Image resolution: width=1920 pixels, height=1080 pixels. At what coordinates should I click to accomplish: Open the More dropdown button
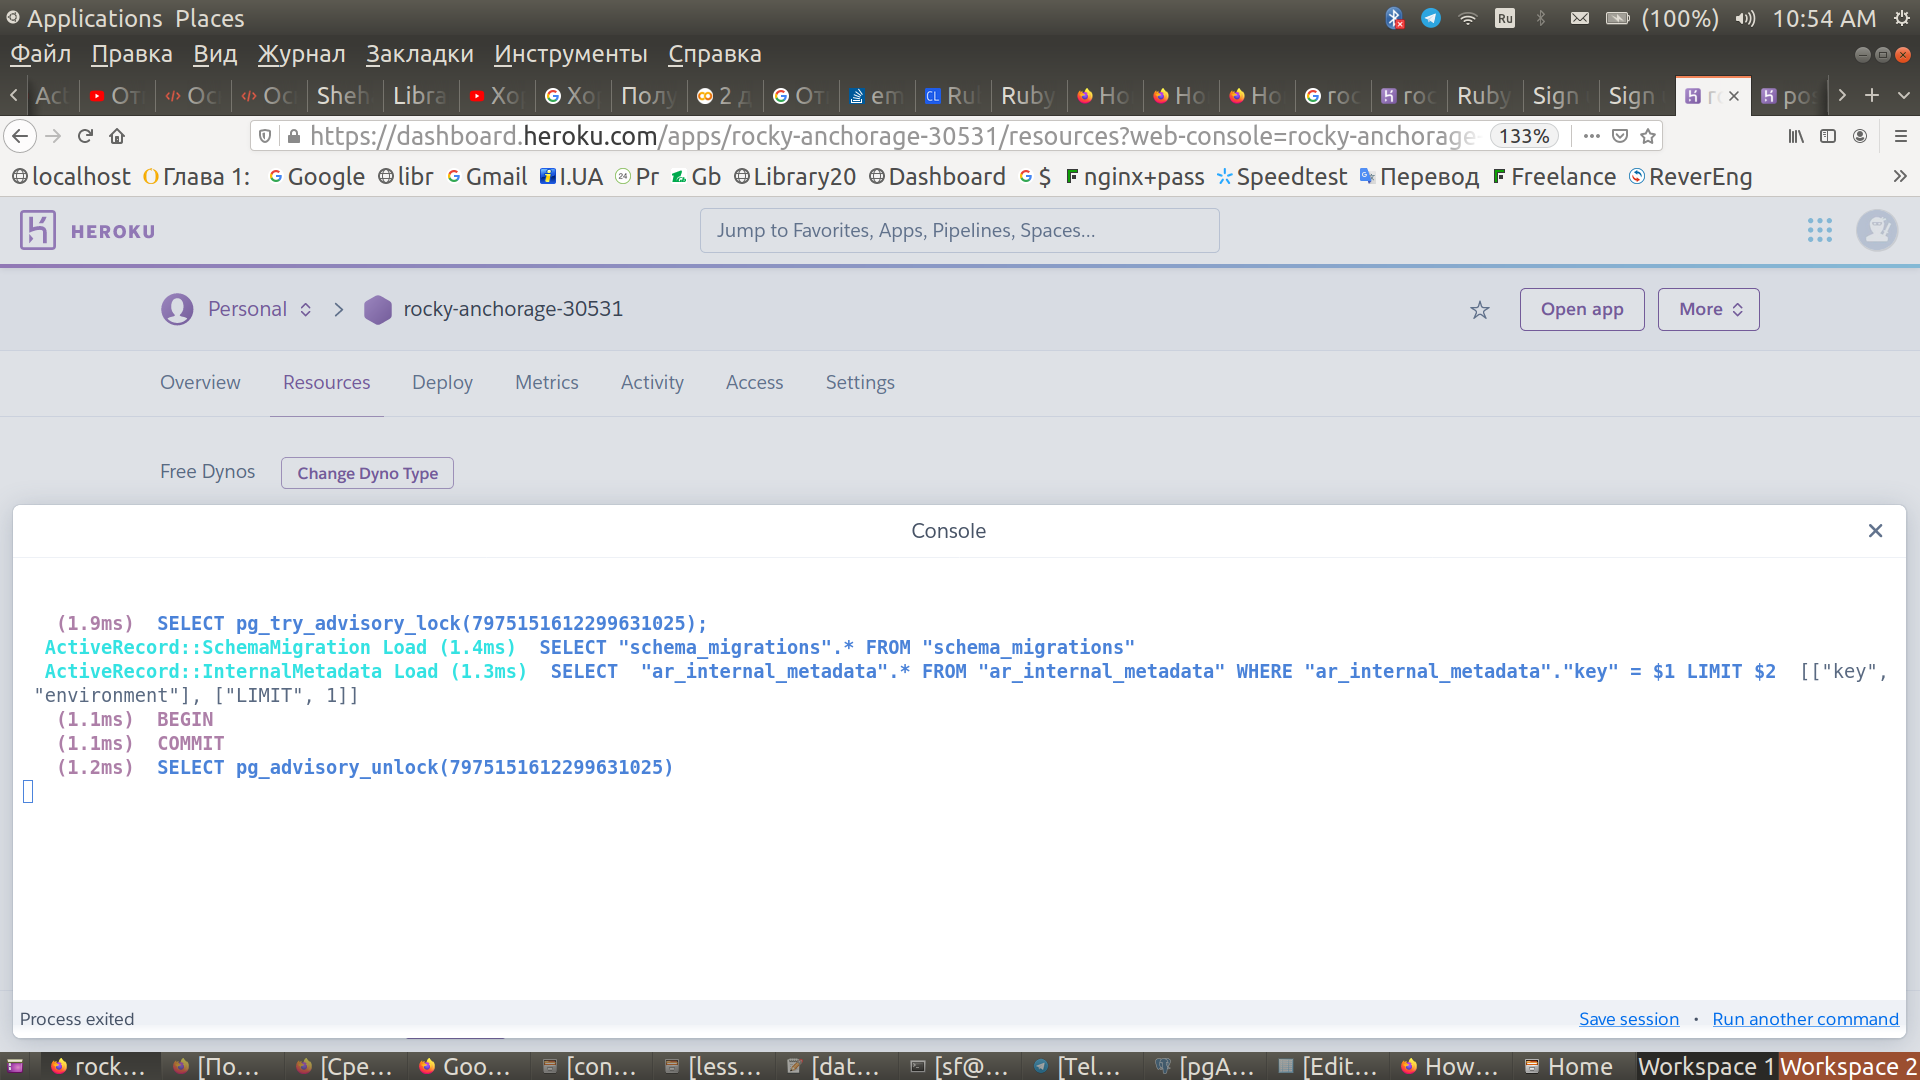(x=1709, y=310)
